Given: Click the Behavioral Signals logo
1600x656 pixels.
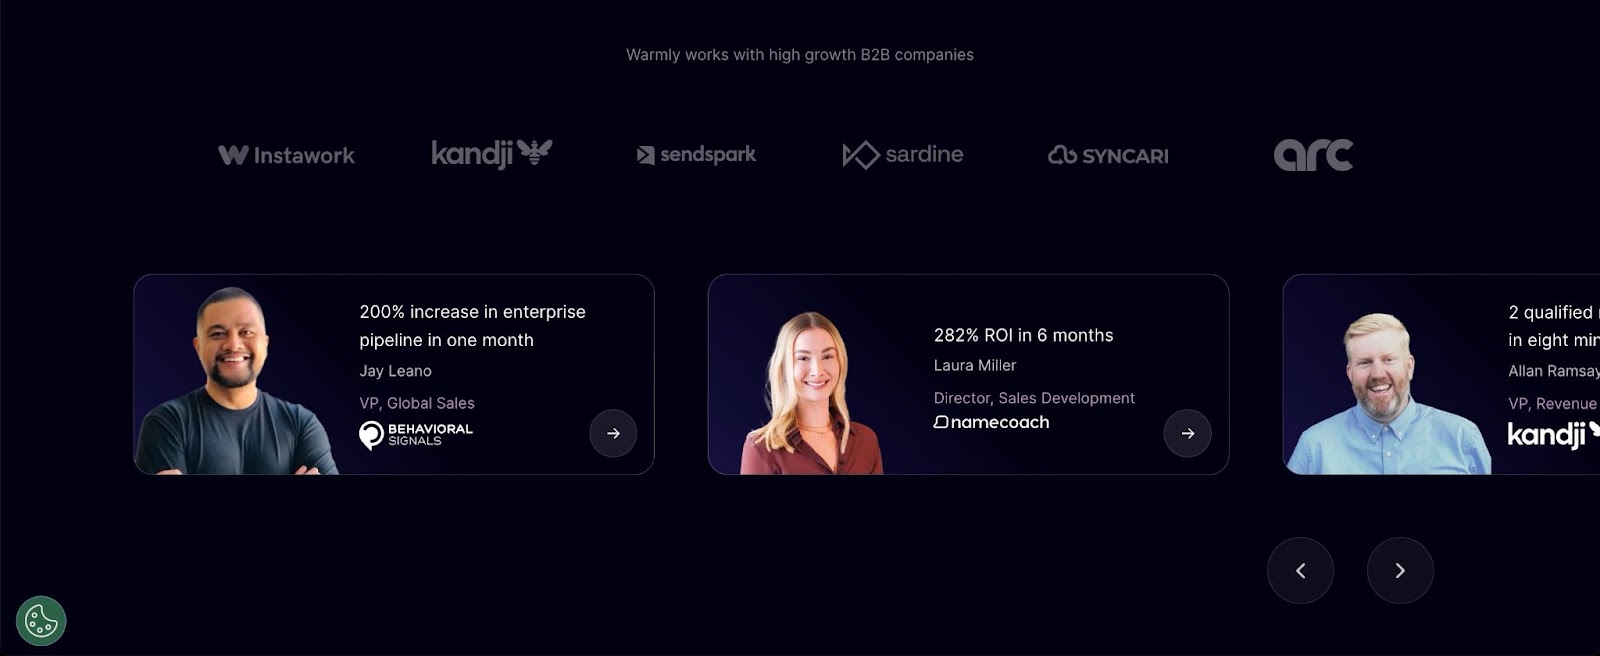Looking at the screenshot, I should point(416,435).
